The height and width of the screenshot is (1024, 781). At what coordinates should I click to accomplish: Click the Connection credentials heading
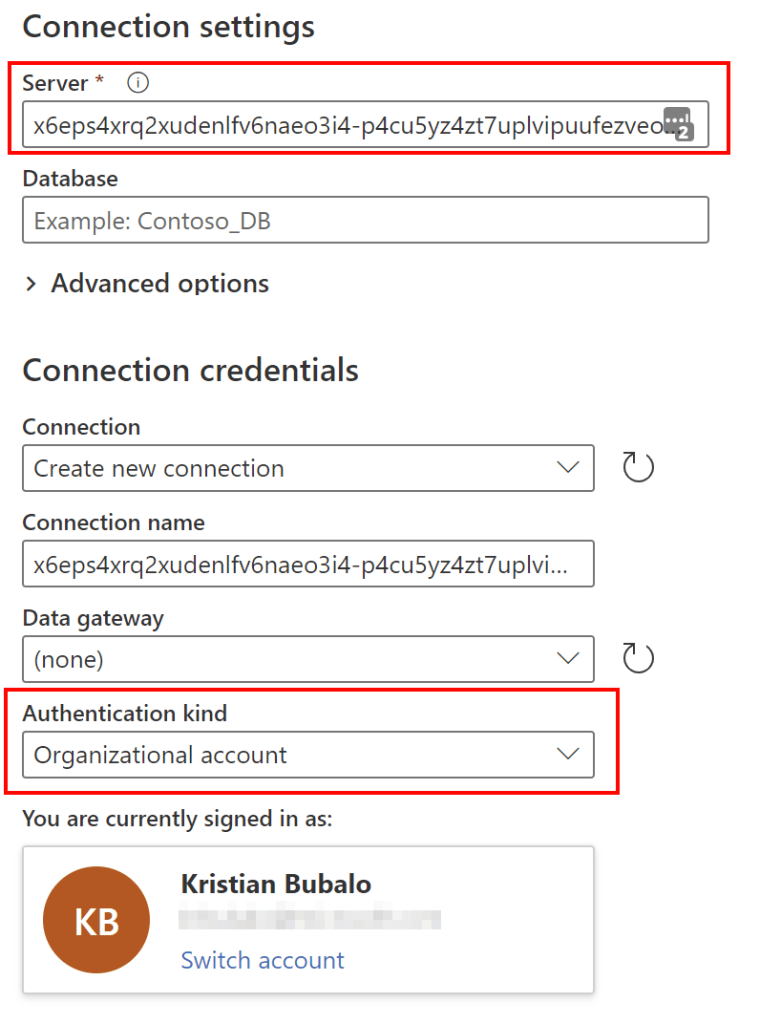point(190,370)
